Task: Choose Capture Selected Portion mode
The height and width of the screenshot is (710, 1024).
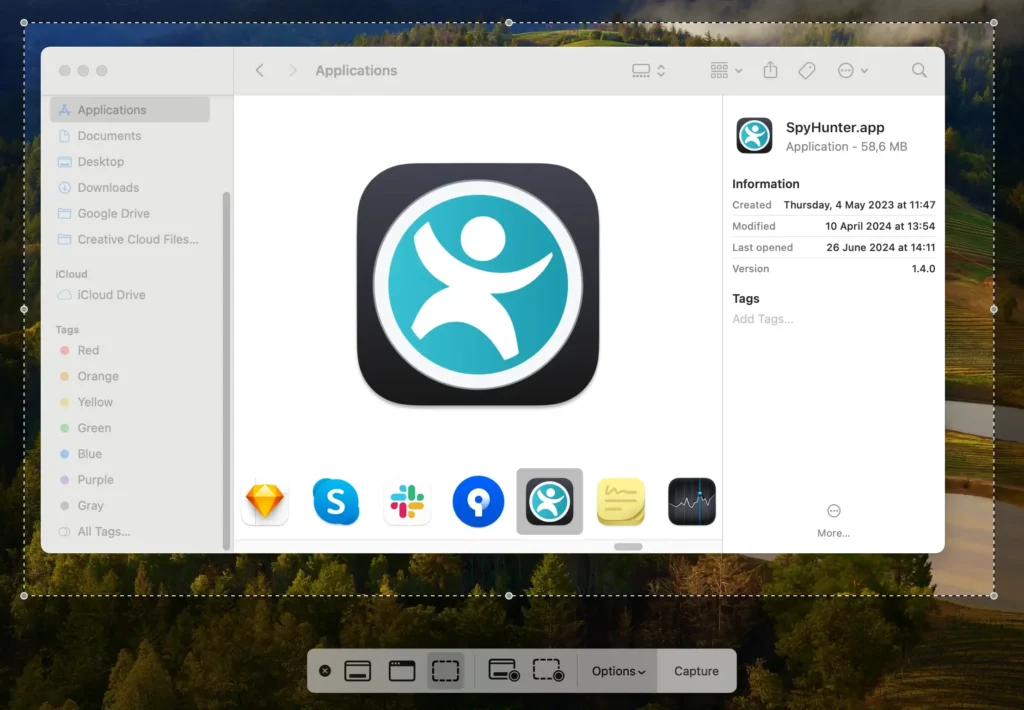Action: (x=445, y=671)
